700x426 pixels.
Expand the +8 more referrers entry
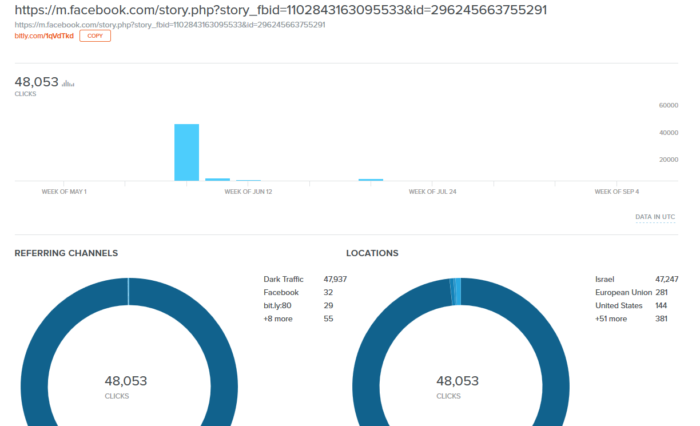(x=298, y=319)
